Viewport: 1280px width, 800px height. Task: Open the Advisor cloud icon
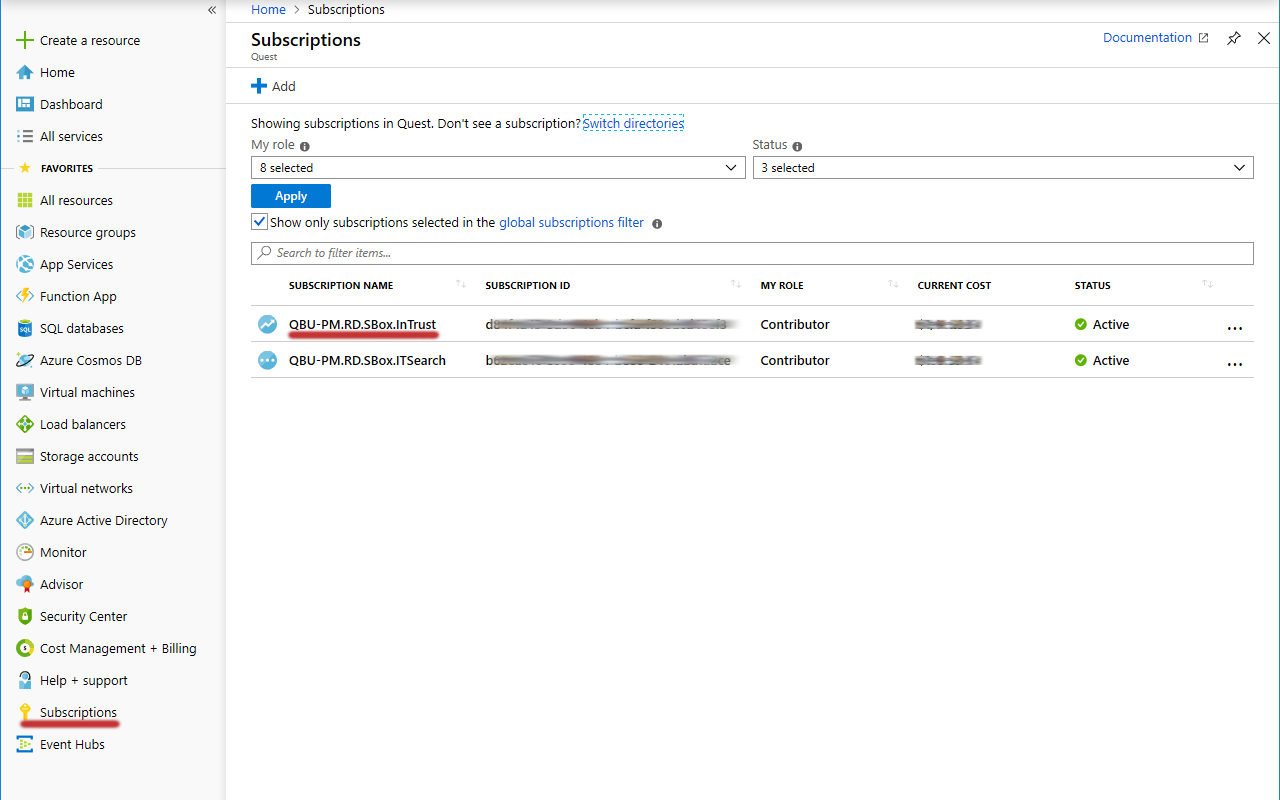(25, 584)
